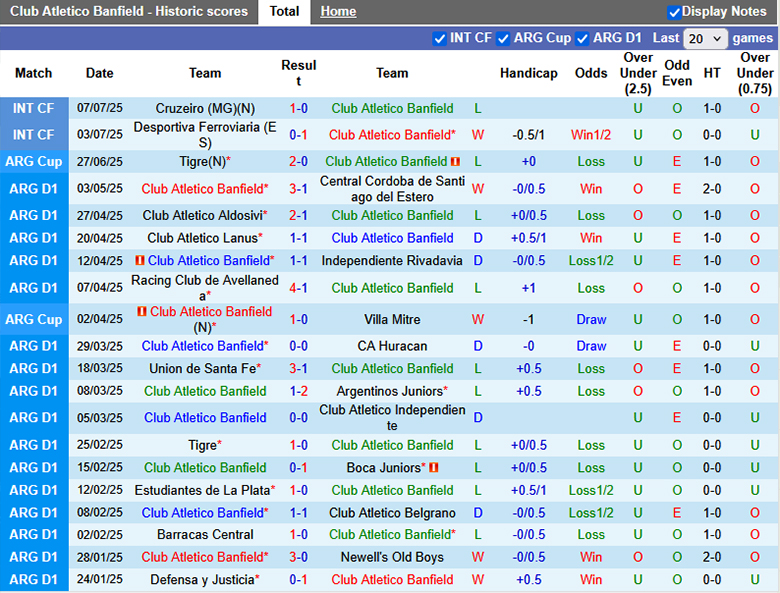The height and width of the screenshot is (593, 780).
Task: Open Club Atletico Belgrano team link
Action: tap(392, 512)
